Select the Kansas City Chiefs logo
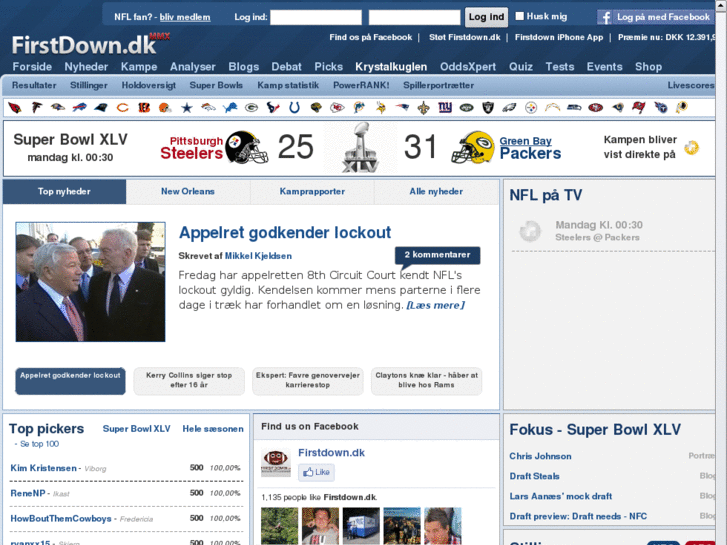 click(x=337, y=108)
